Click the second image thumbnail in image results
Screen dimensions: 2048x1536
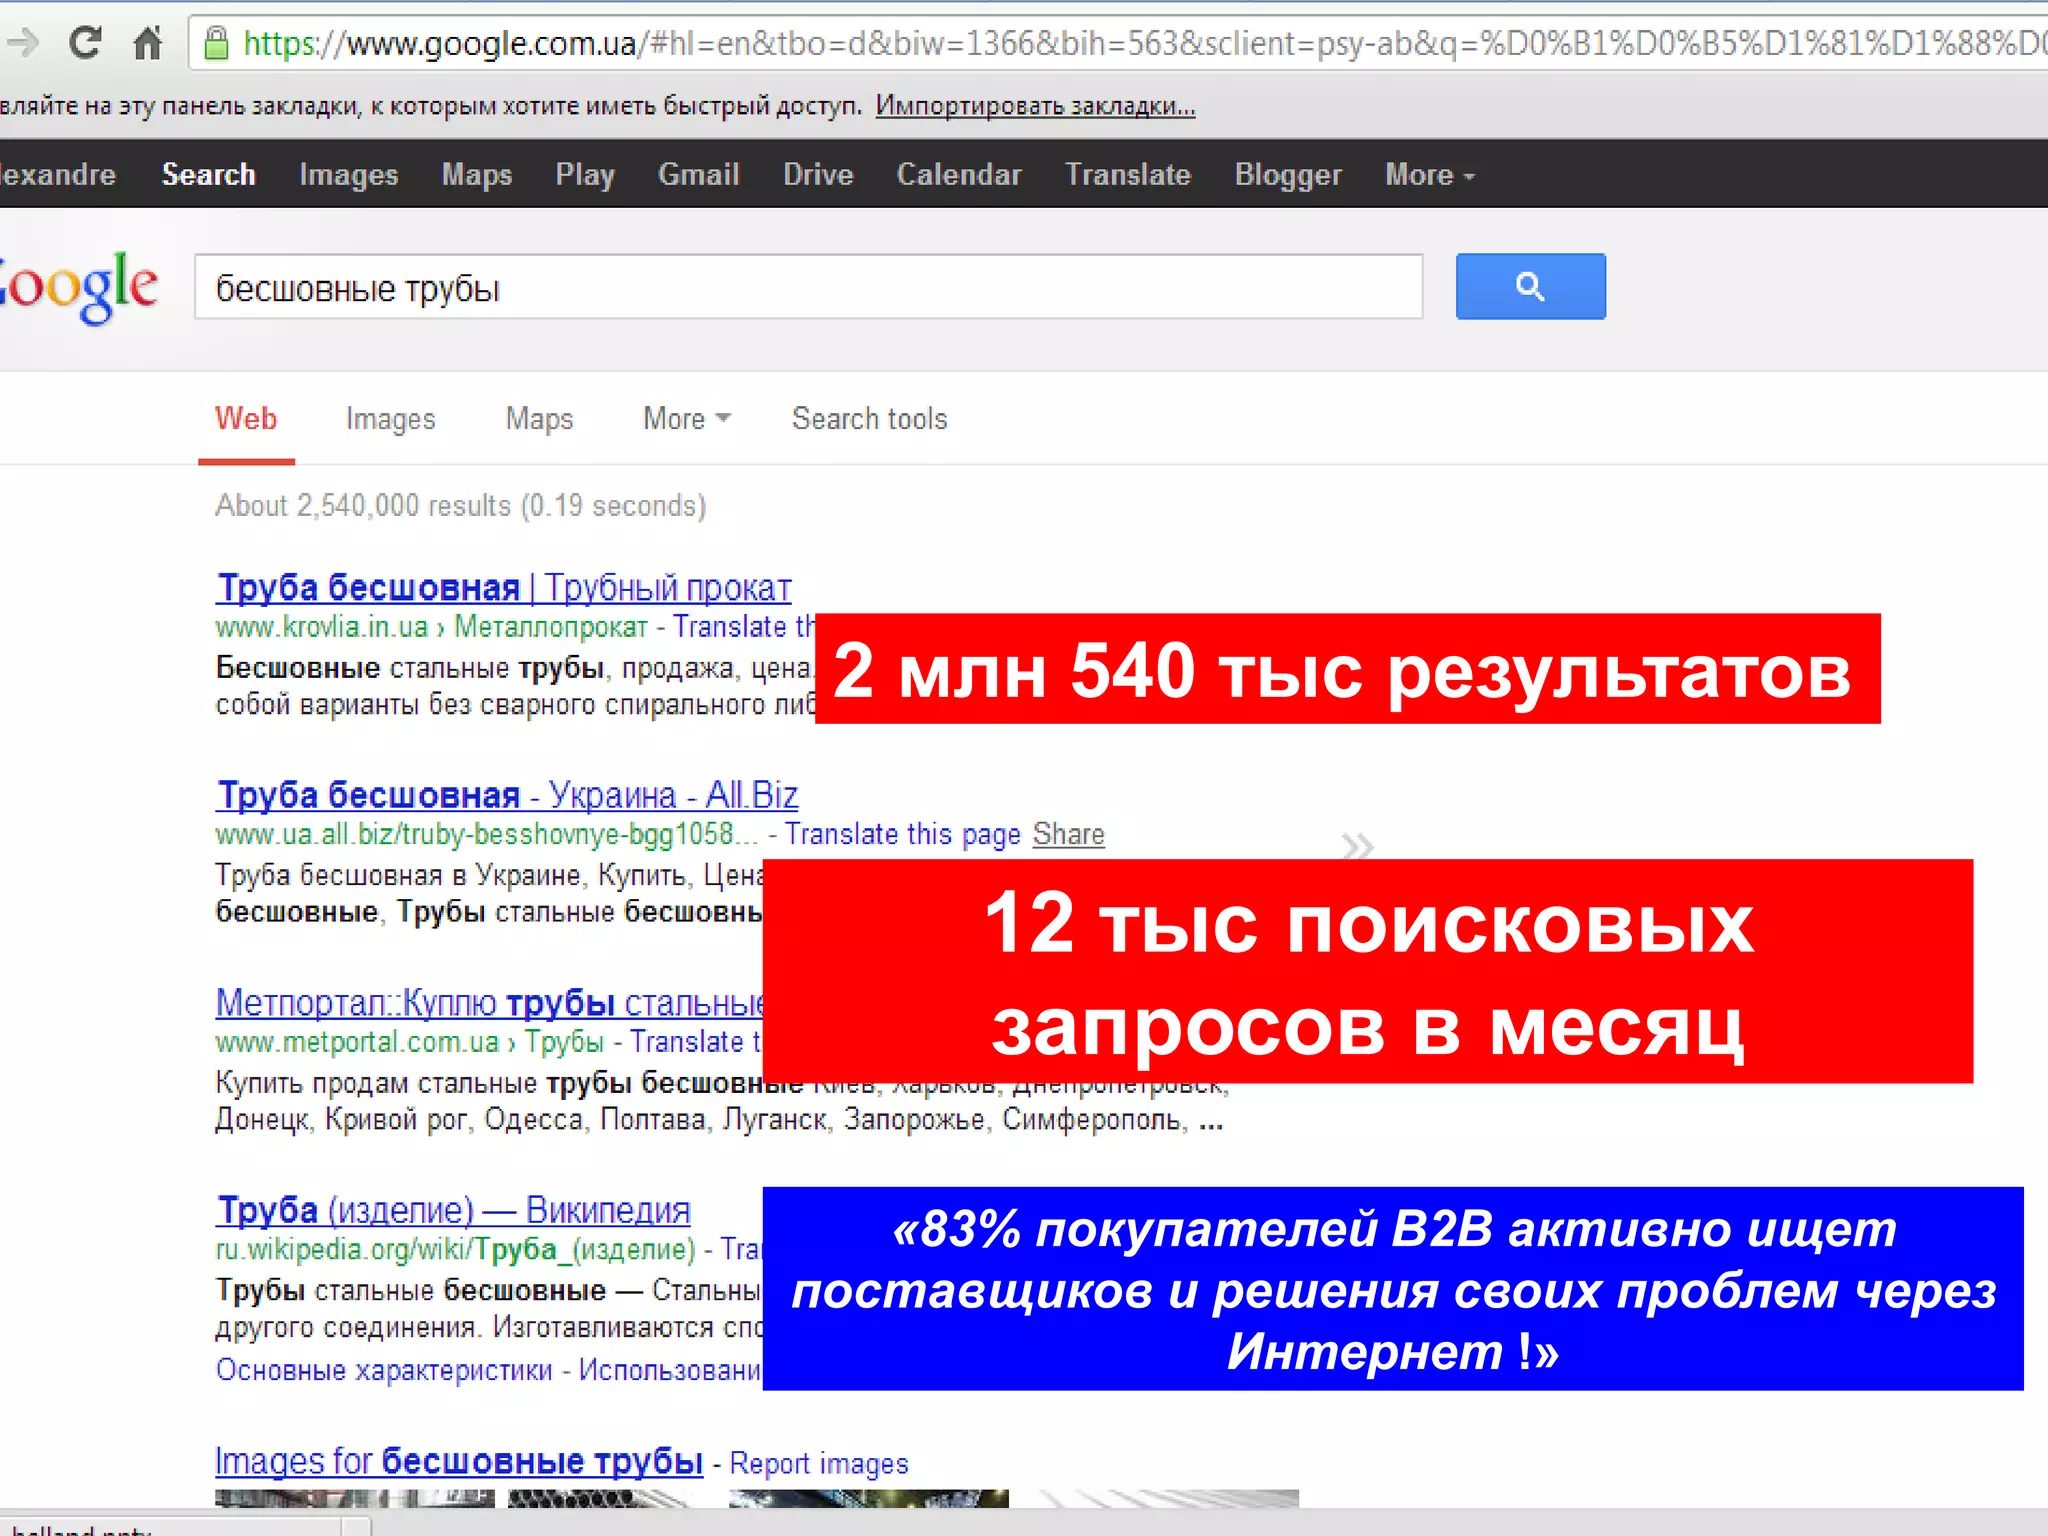click(x=600, y=1499)
